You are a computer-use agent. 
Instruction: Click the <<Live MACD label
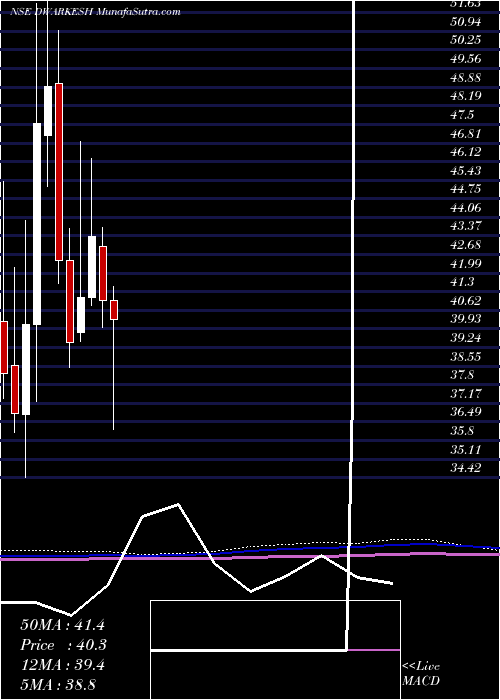pyautogui.click(x=421, y=674)
